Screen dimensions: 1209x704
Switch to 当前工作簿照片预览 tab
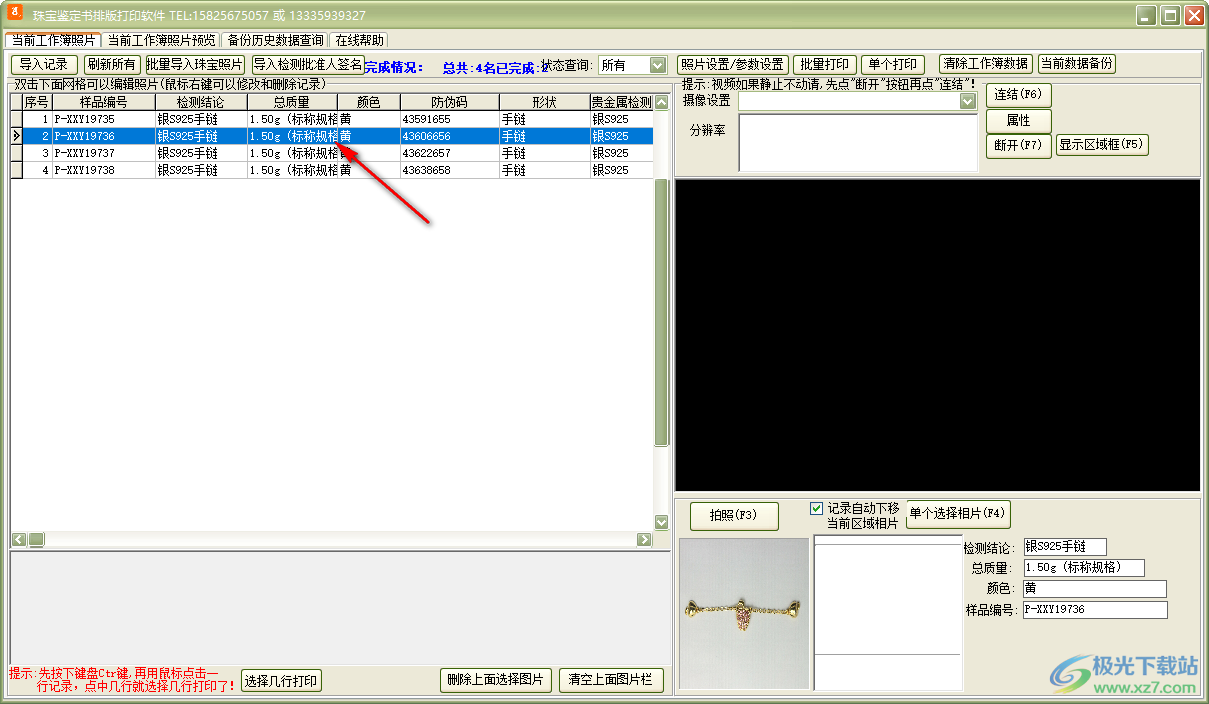point(161,40)
